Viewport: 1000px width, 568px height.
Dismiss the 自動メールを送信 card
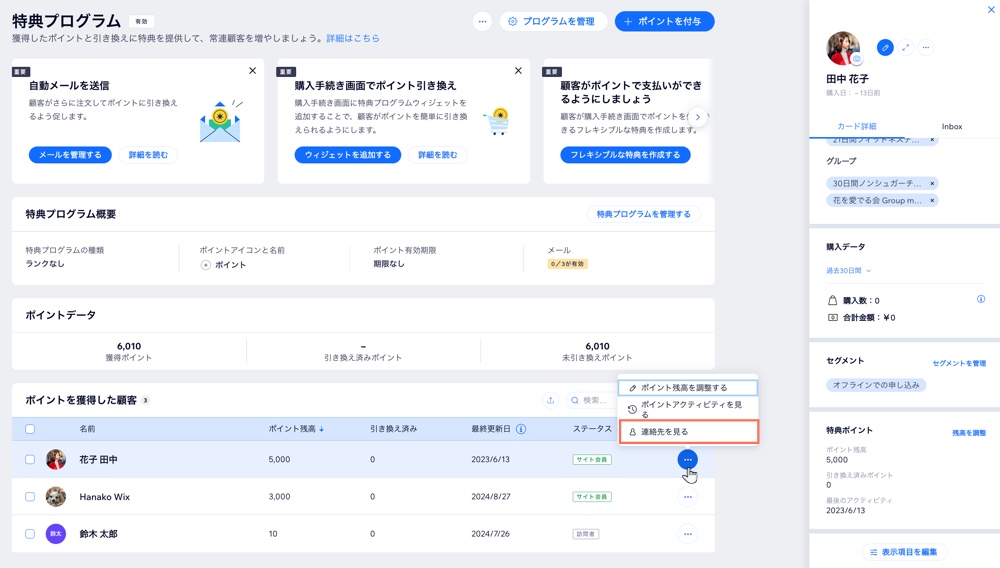coord(253,71)
